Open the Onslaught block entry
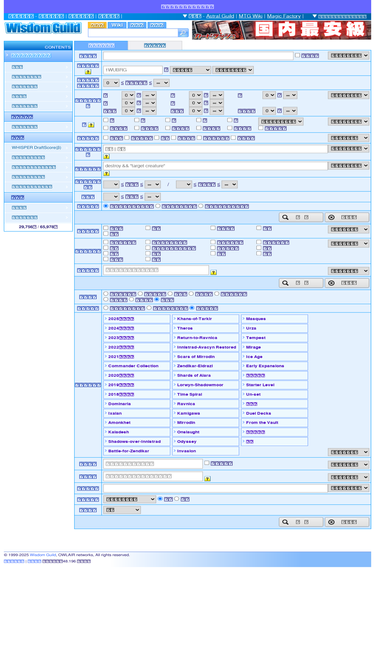This screenshot has height=667, width=375. 206,432
